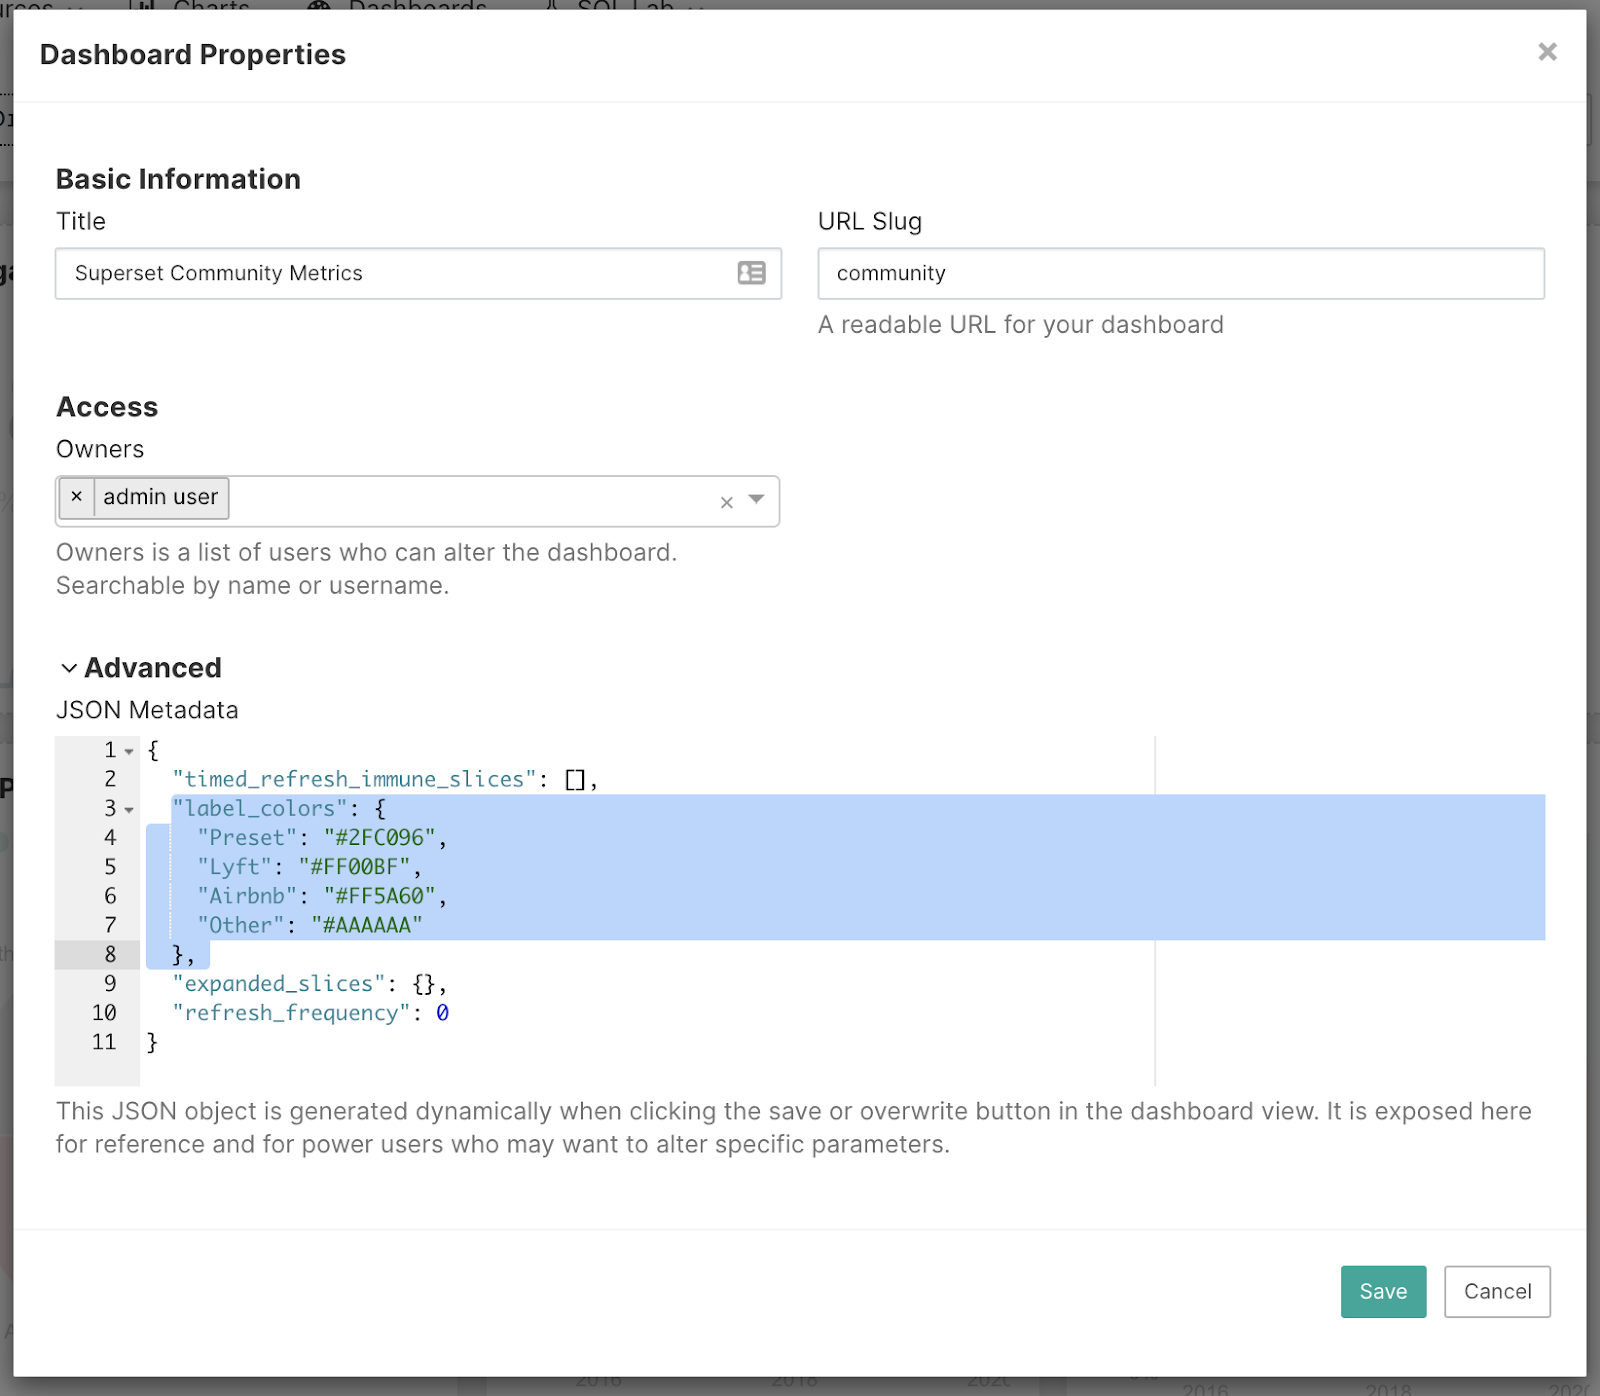The image size is (1600, 1396).
Task: Collapse the Advanced section
Action: (69, 668)
